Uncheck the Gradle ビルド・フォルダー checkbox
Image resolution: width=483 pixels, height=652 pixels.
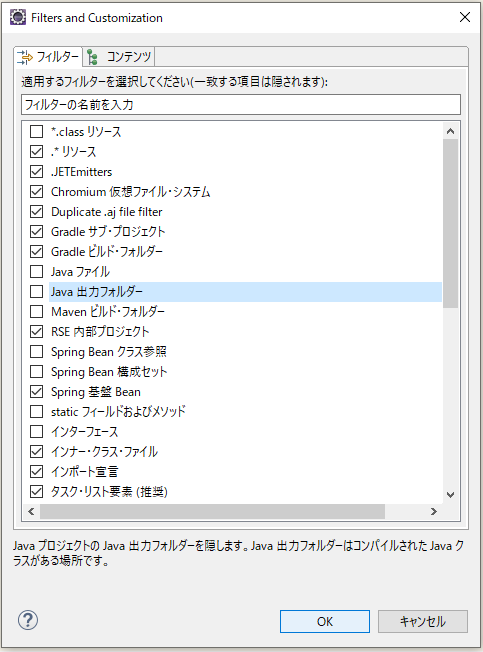point(37,252)
